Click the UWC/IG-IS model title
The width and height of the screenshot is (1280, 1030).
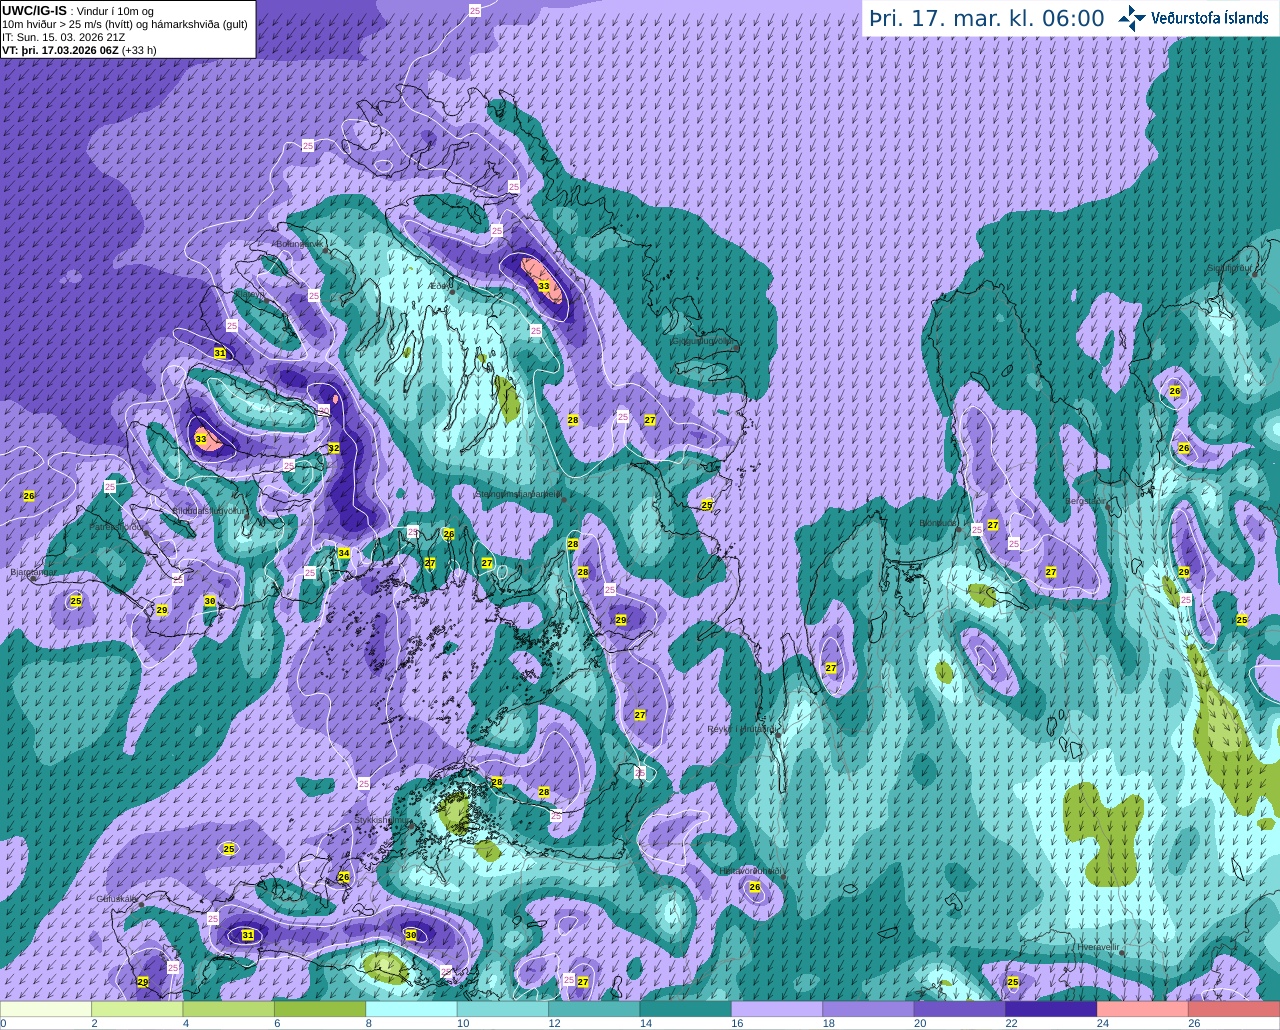(x=35, y=10)
